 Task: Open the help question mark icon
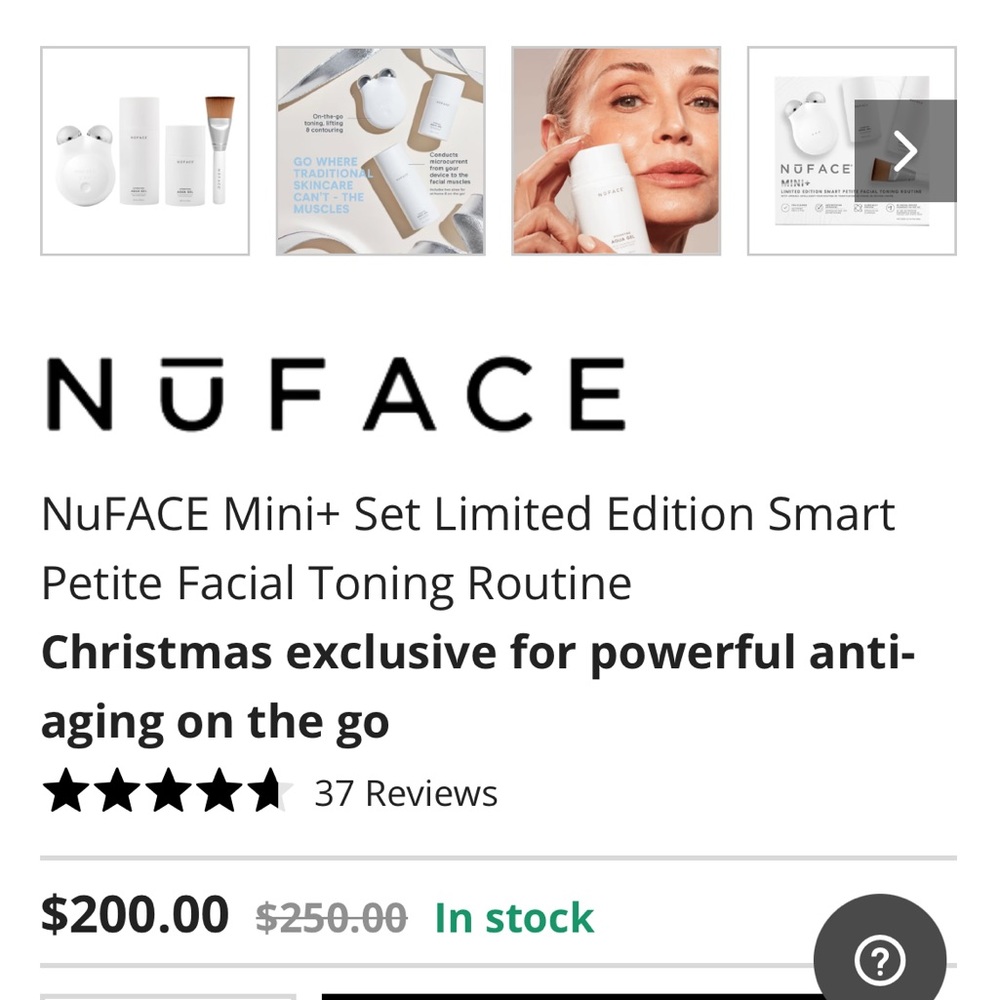click(x=879, y=958)
